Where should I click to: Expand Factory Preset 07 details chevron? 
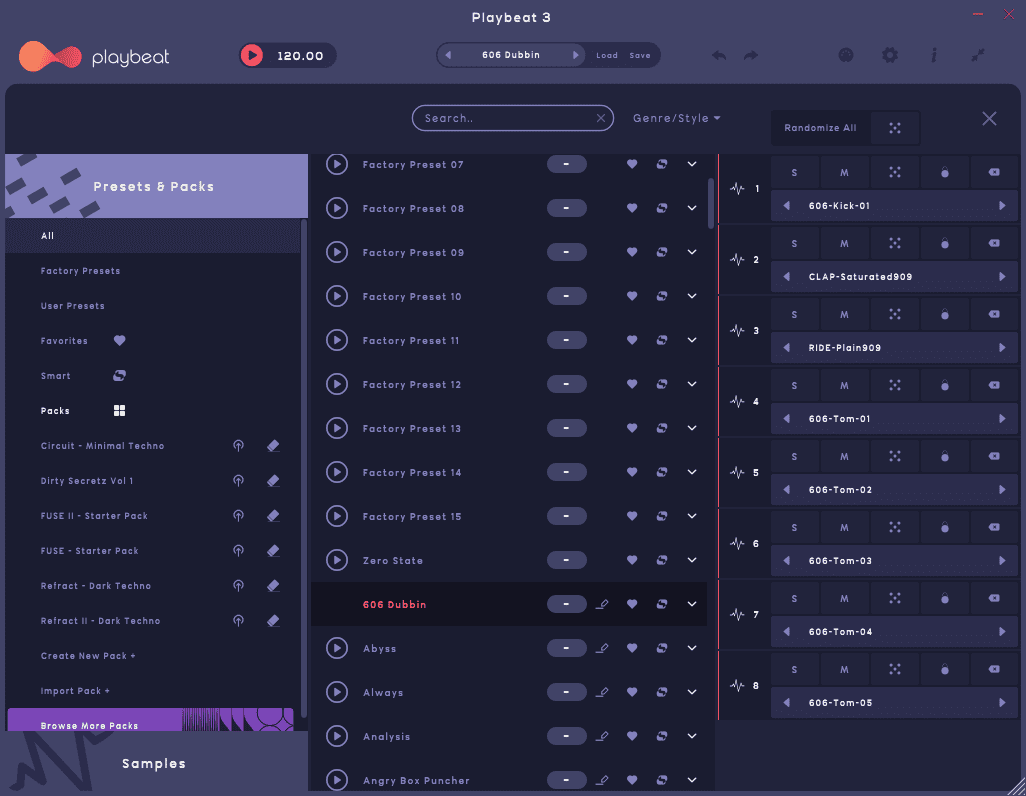(692, 164)
